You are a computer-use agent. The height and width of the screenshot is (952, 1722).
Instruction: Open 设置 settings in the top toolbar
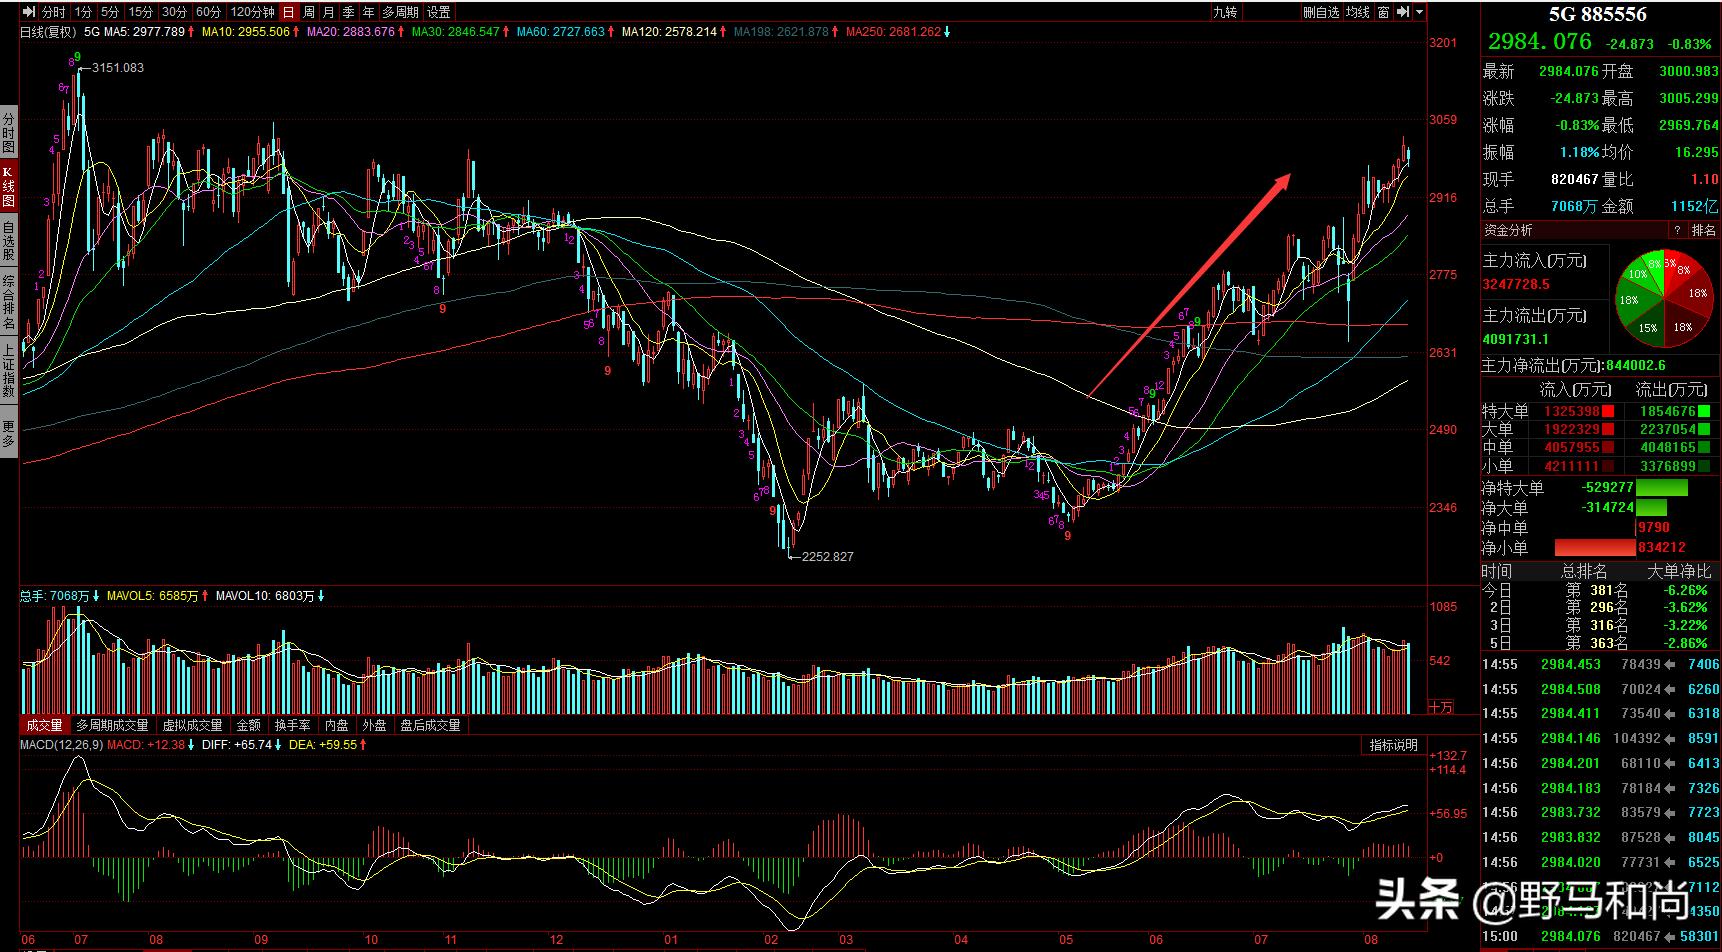[438, 12]
